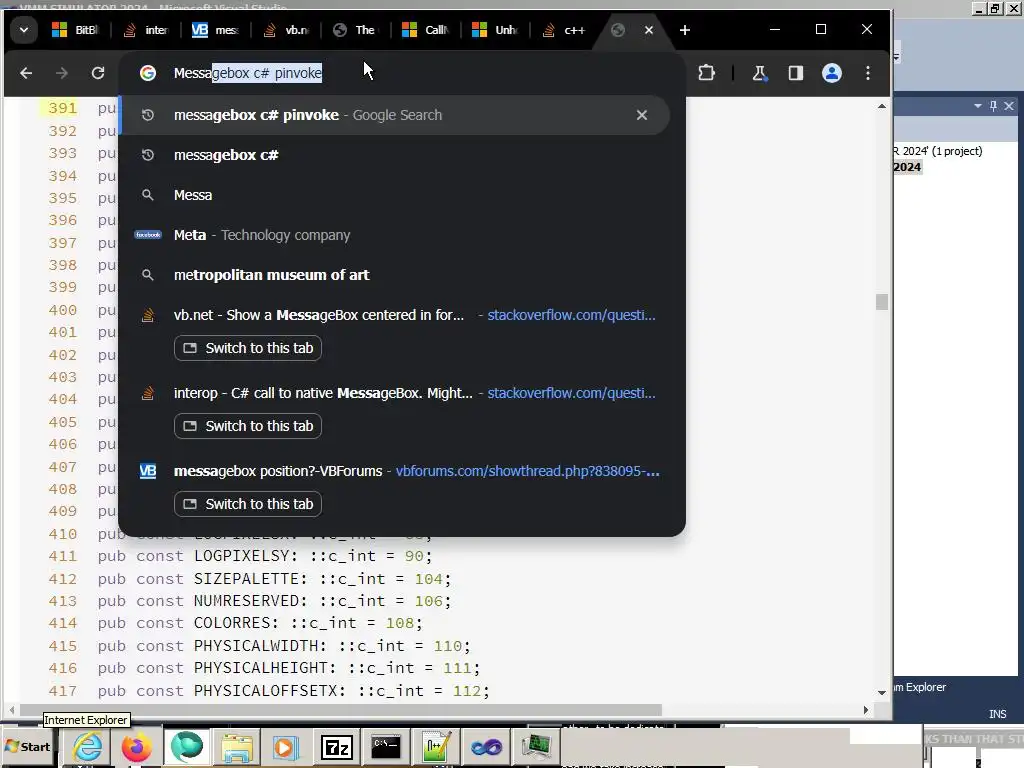Open file explorer folder taskbar icon
This screenshot has width=1024, height=768.
(236, 747)
